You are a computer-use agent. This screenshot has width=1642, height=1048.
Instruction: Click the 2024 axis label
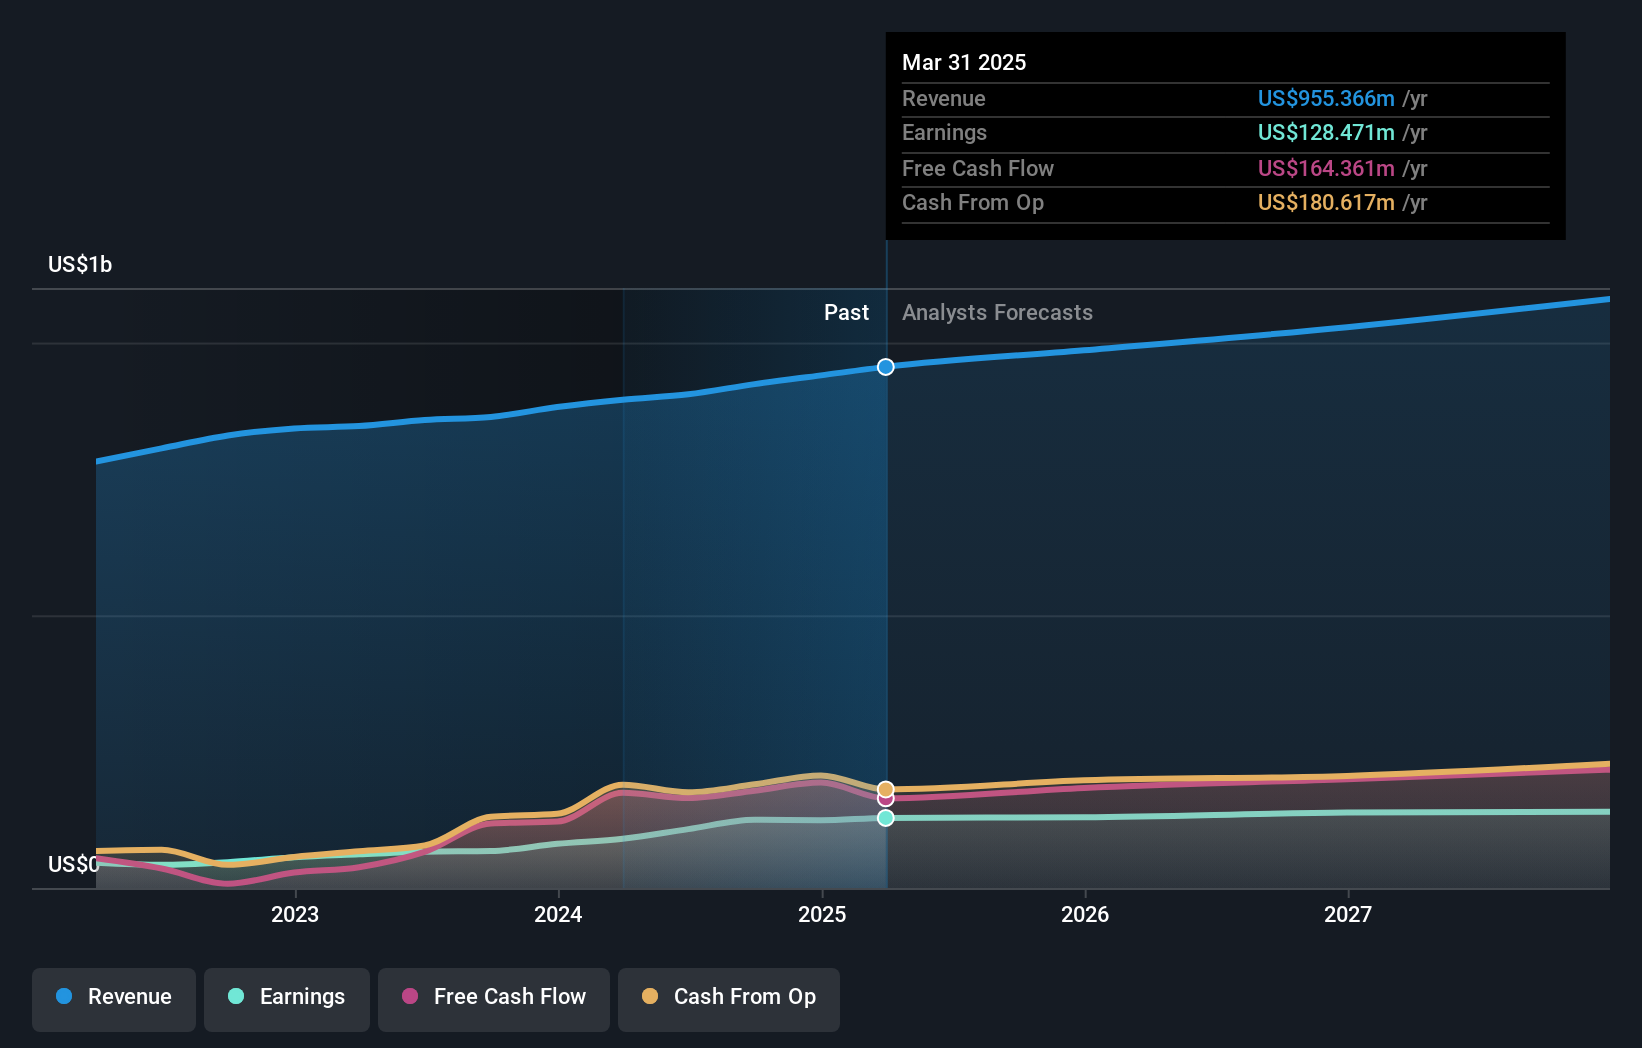point(558,914)
